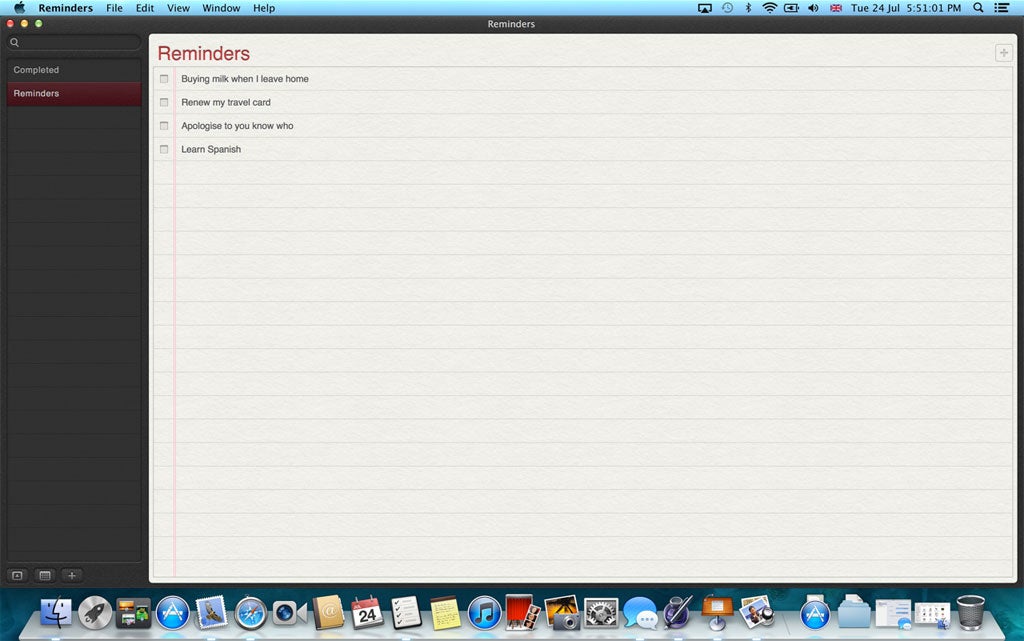The height and width of the screenshot is (641, 1024).
Task: Open the British flag input source menu
Action: pos(836,8)
